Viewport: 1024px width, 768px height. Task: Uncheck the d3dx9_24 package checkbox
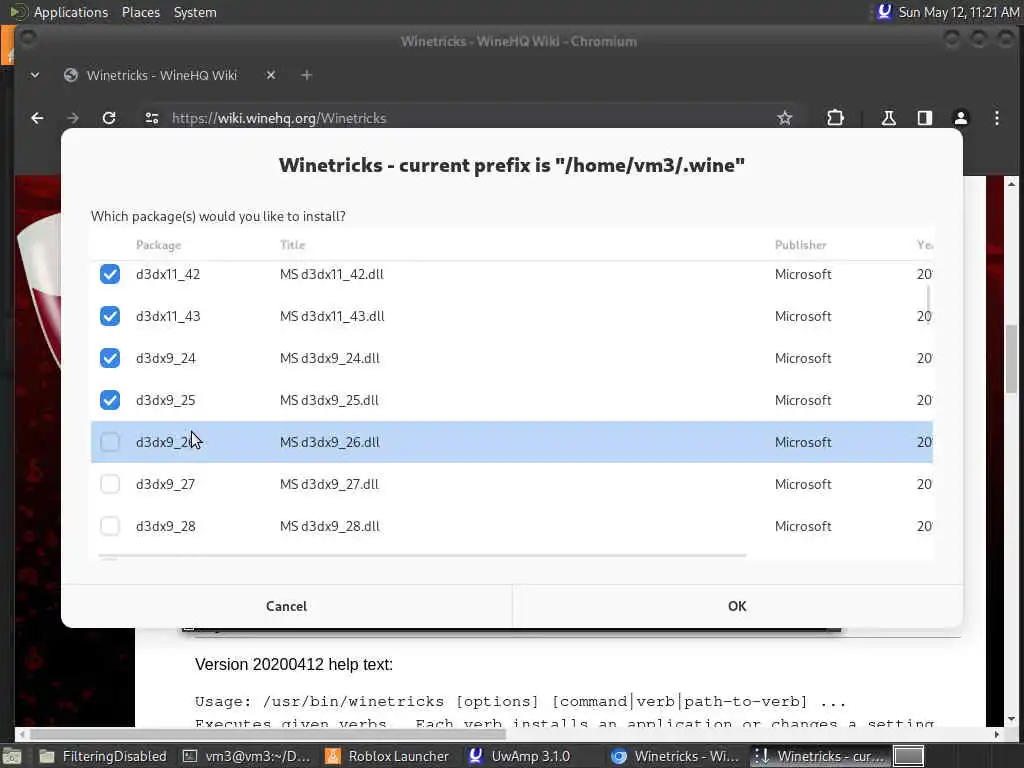(110, 358)
